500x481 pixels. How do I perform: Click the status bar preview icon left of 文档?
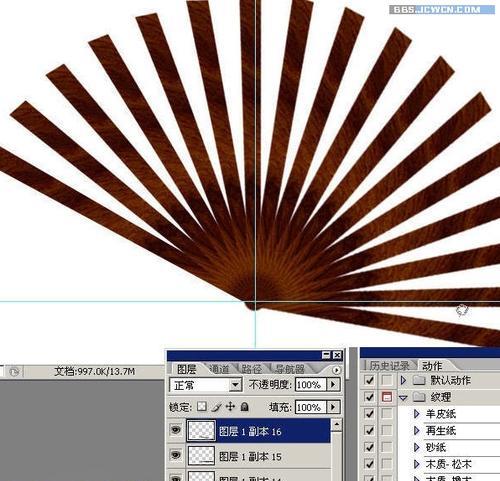click(14, 371)
